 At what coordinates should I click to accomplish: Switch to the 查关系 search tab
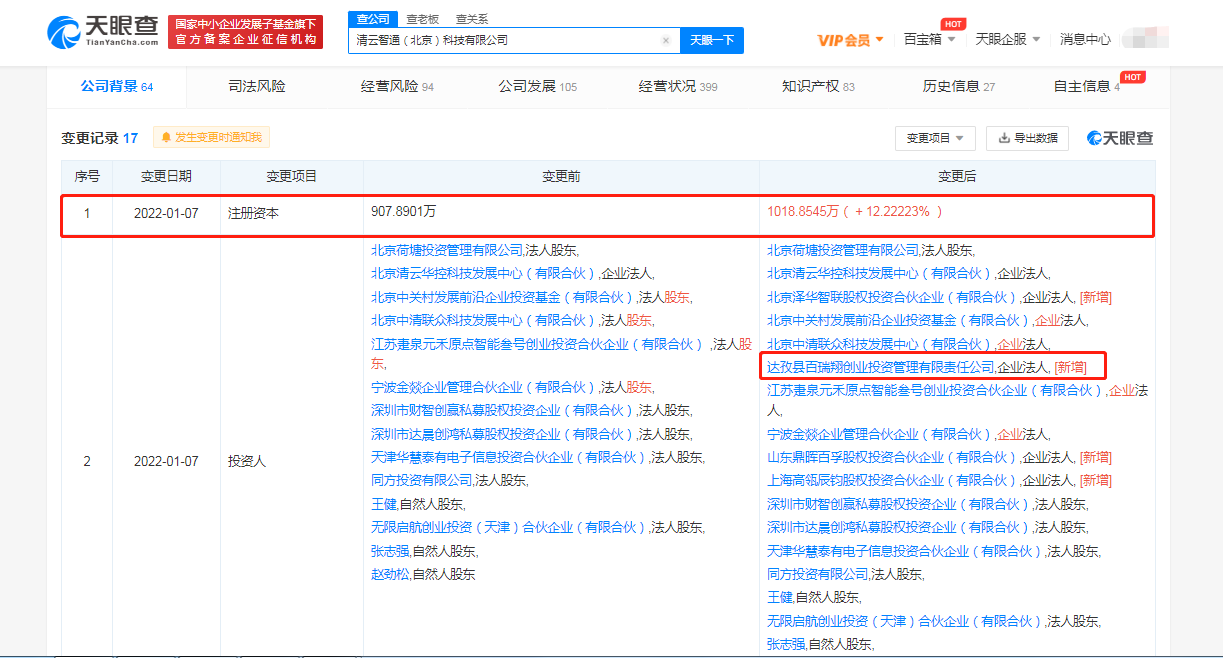point(471,19)
